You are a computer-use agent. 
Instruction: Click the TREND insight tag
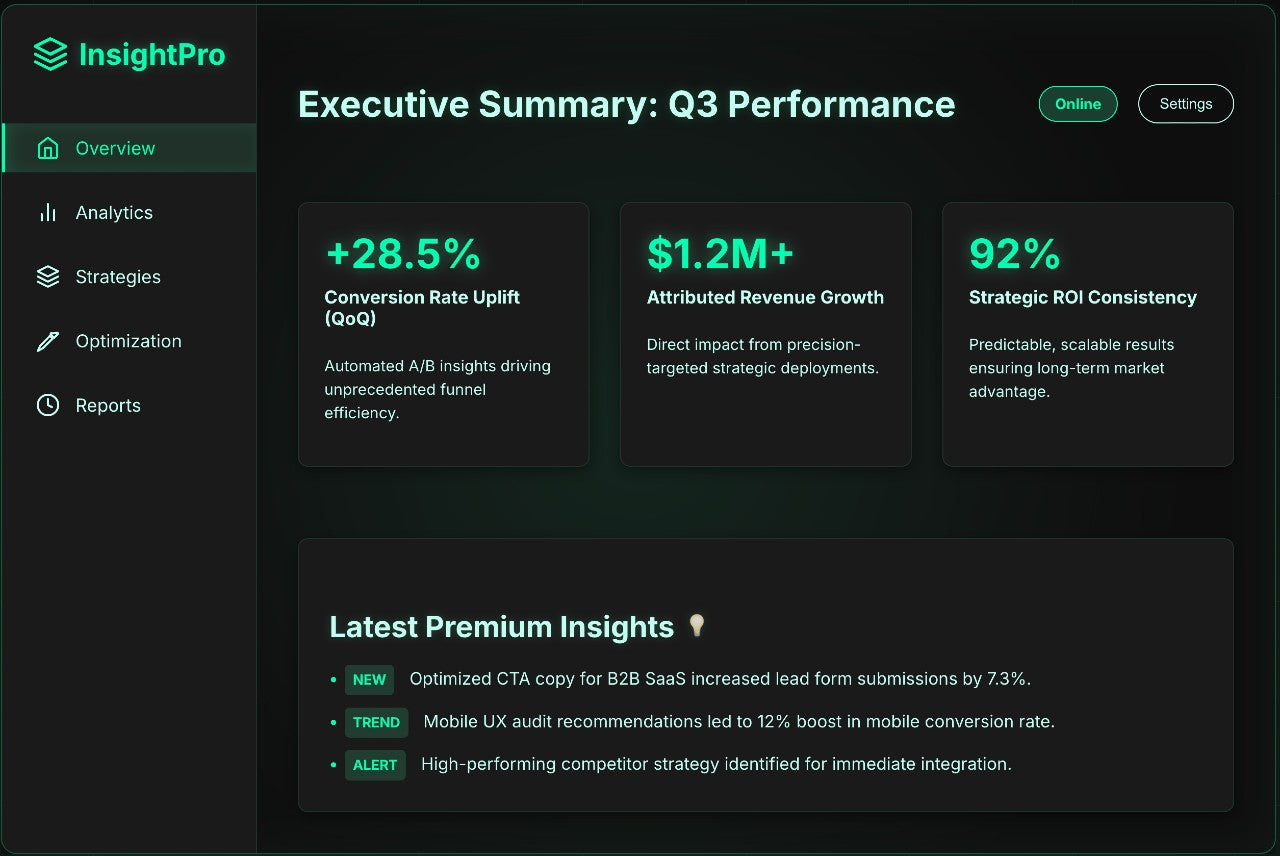click(x=376, y=722)
